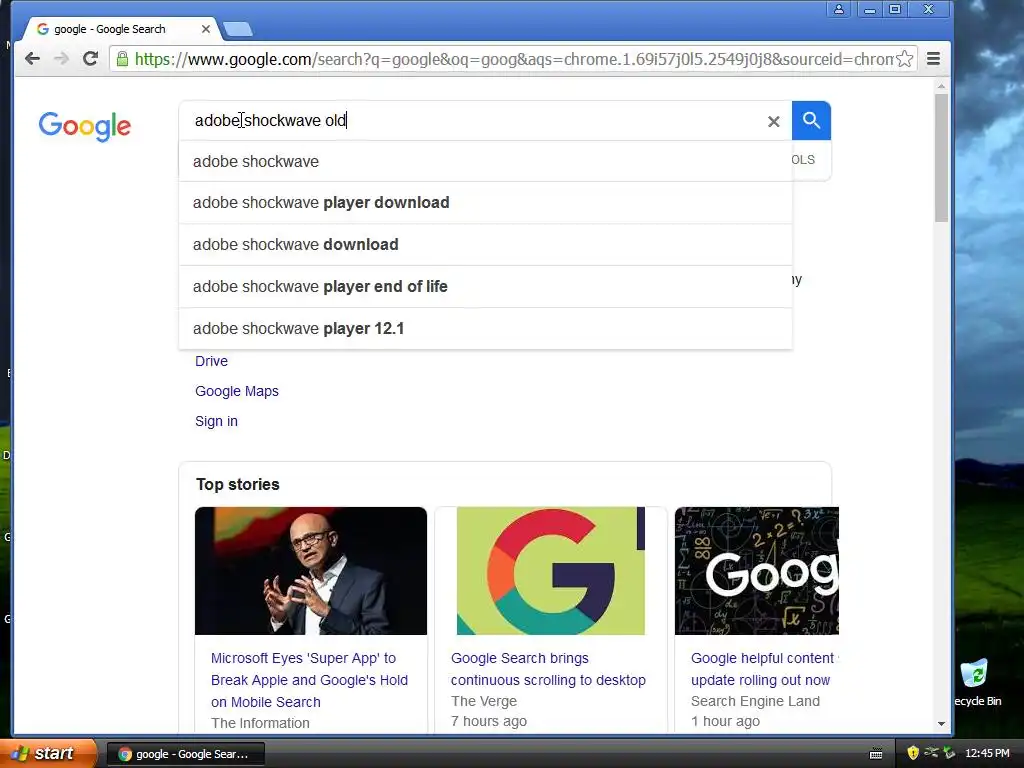Click the Top stories heading

pyautogui.click(x=238, y=485)
